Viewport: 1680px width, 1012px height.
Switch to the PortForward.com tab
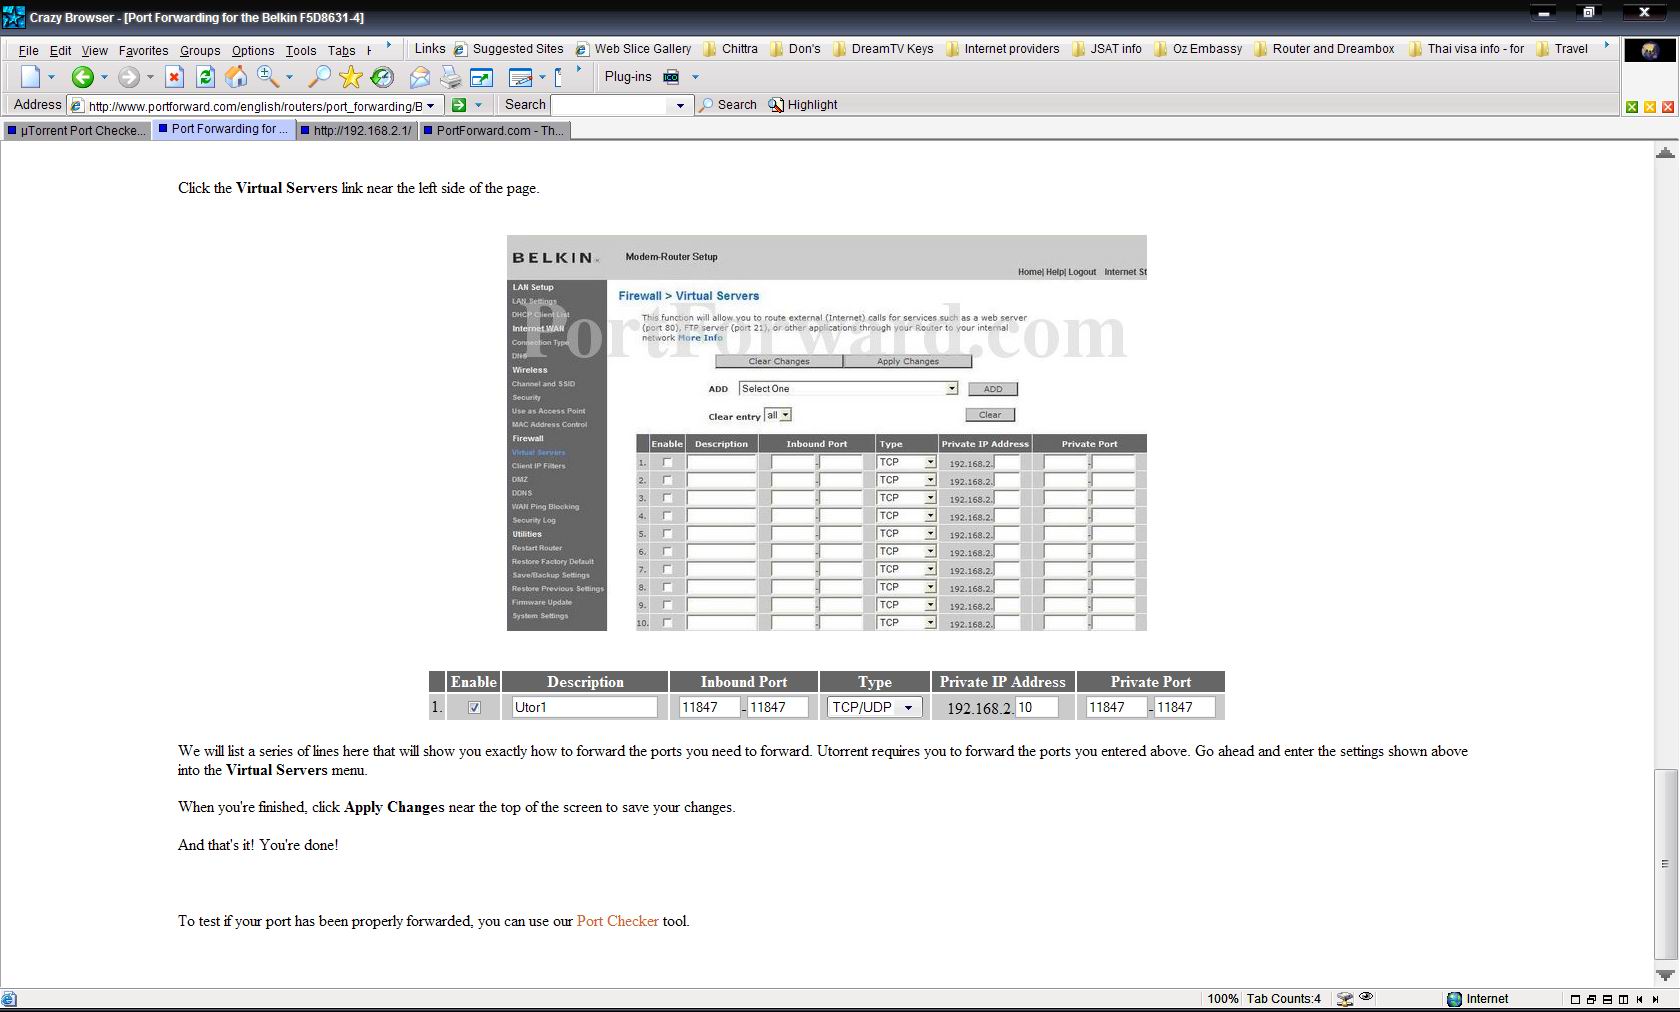[x=494, y=130]
